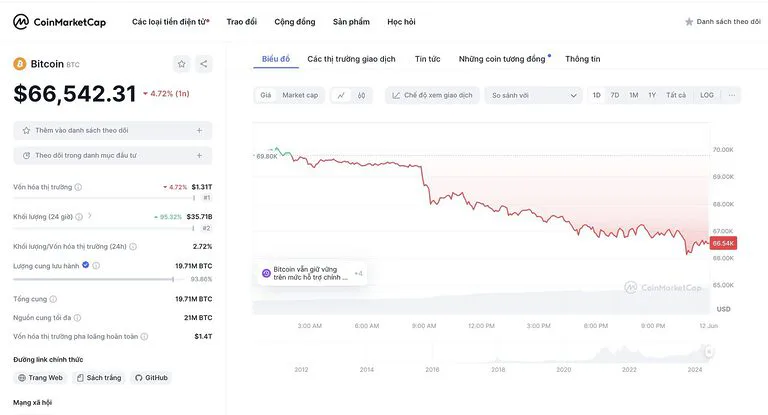Select the Market cap chart mode
This screenshot has width=768, height=415.
pyautogui.click(x=300, y=95)
